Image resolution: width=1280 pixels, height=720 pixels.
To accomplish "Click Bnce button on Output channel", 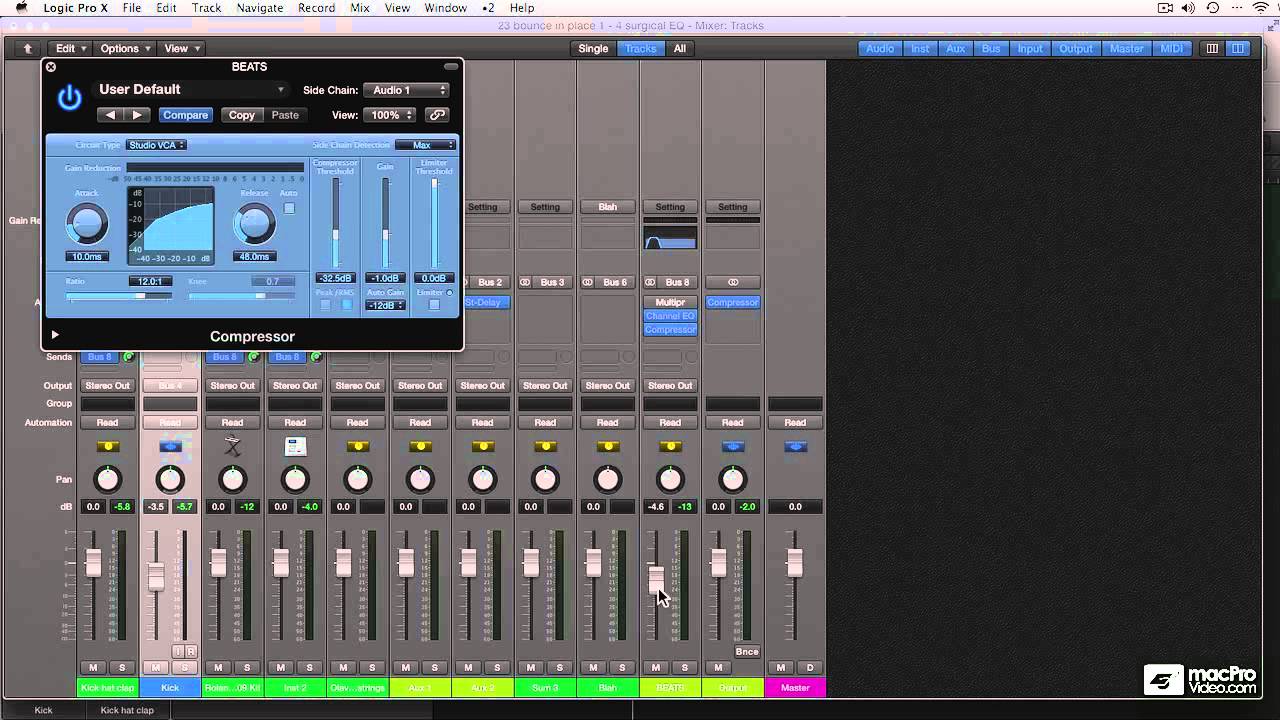I will (747, 651).
